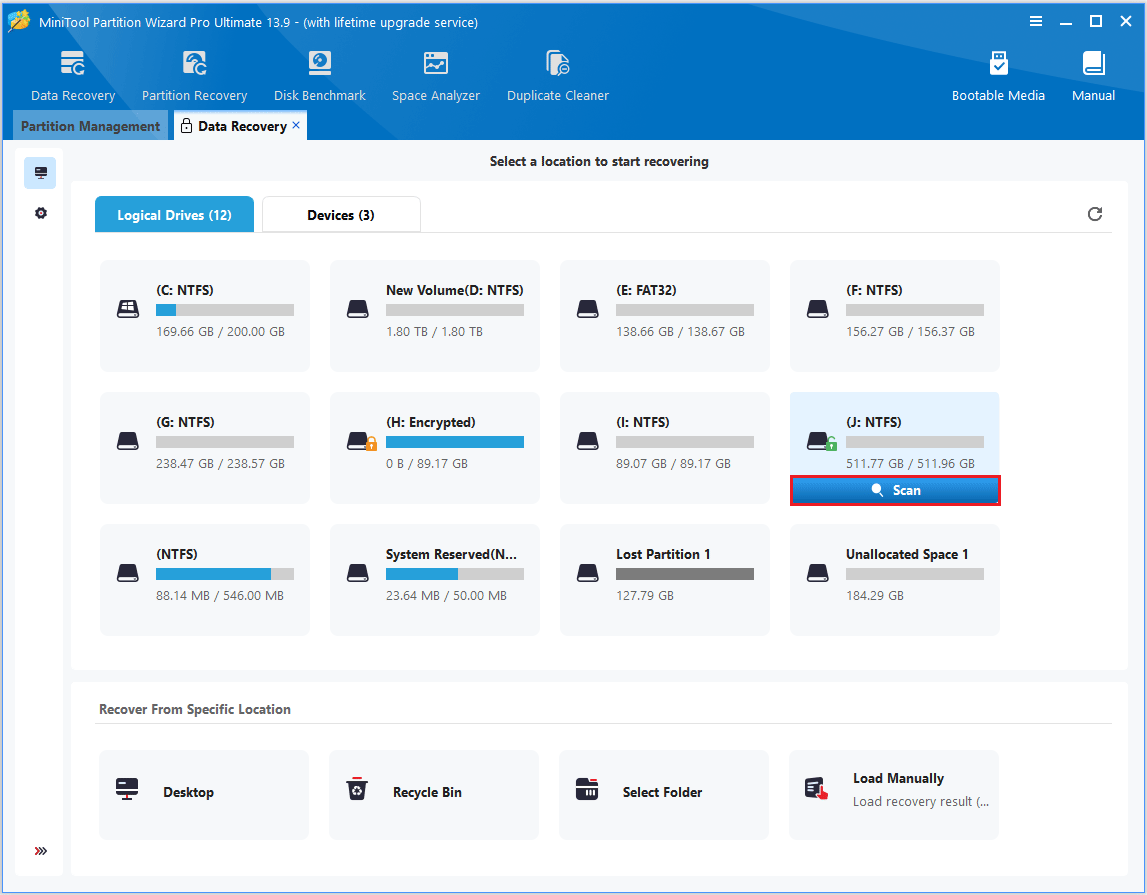Click the "169.66 GB / 200.00 GB" text
This screenshot has width=1147, height=895.
point(220,332)
